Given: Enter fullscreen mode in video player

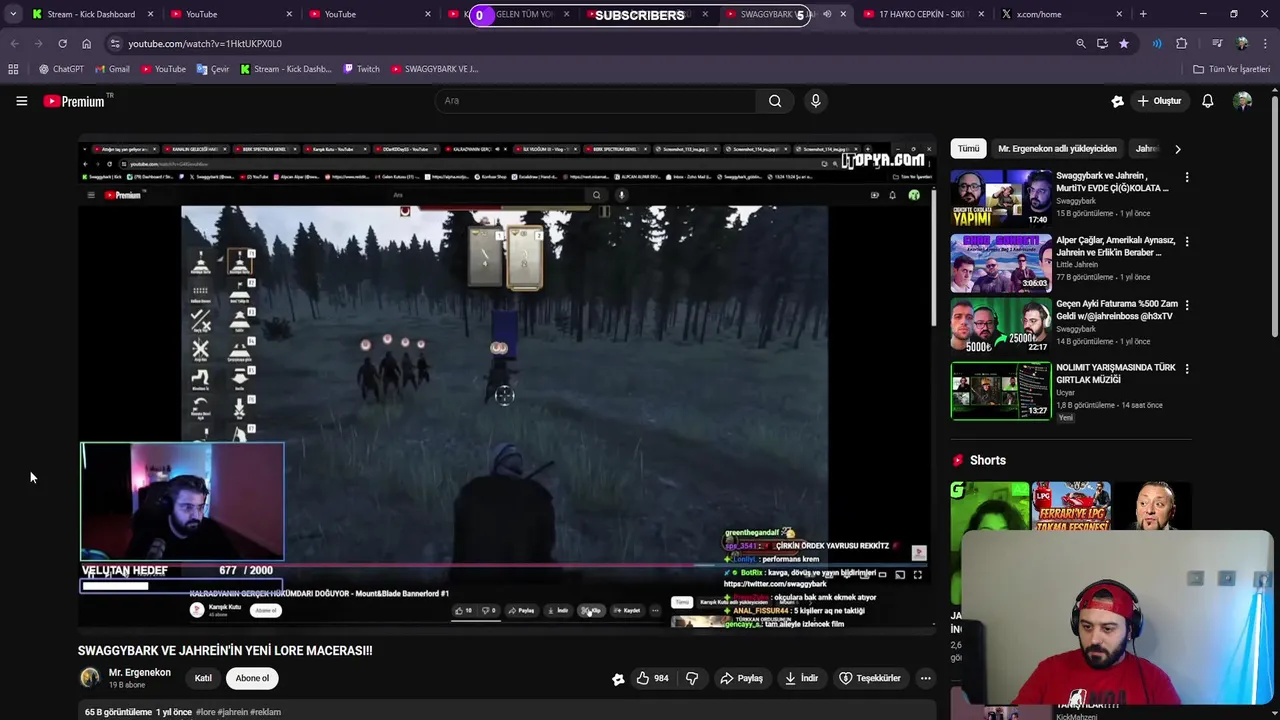Looking at the screenshot, I should pos(917,575).
